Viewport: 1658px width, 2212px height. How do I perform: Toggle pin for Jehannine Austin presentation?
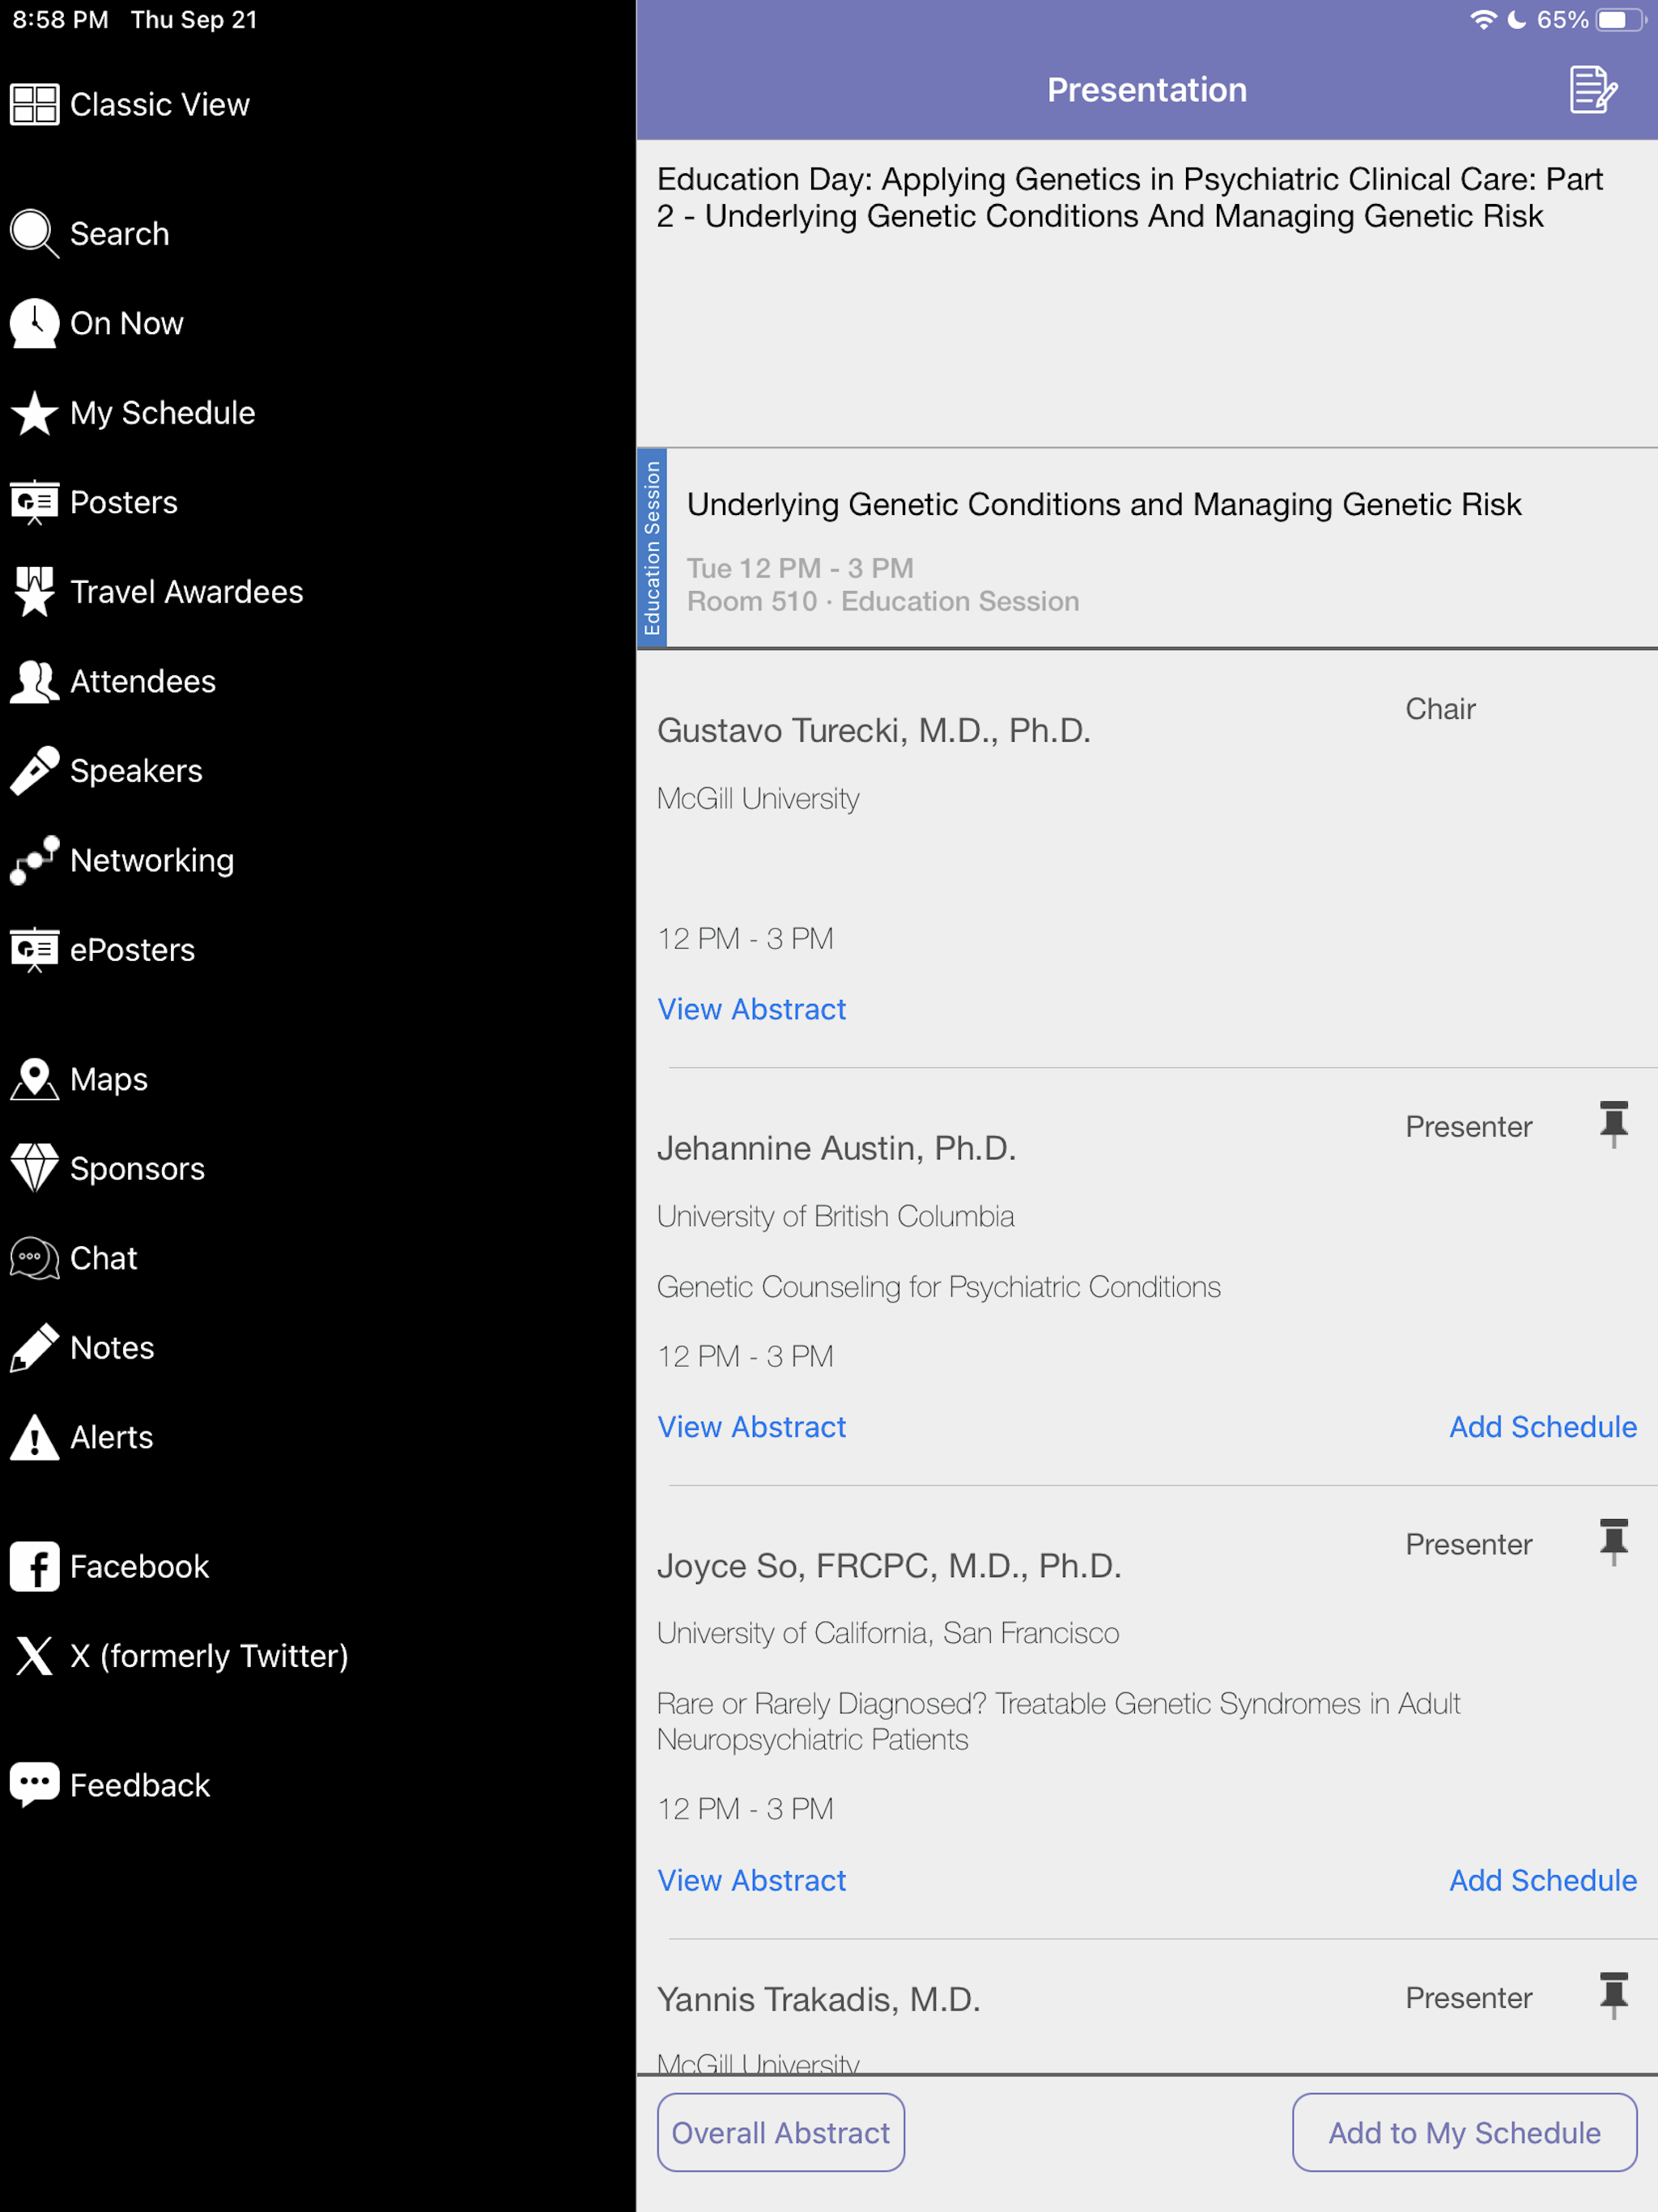(x=1613, y=1124)
